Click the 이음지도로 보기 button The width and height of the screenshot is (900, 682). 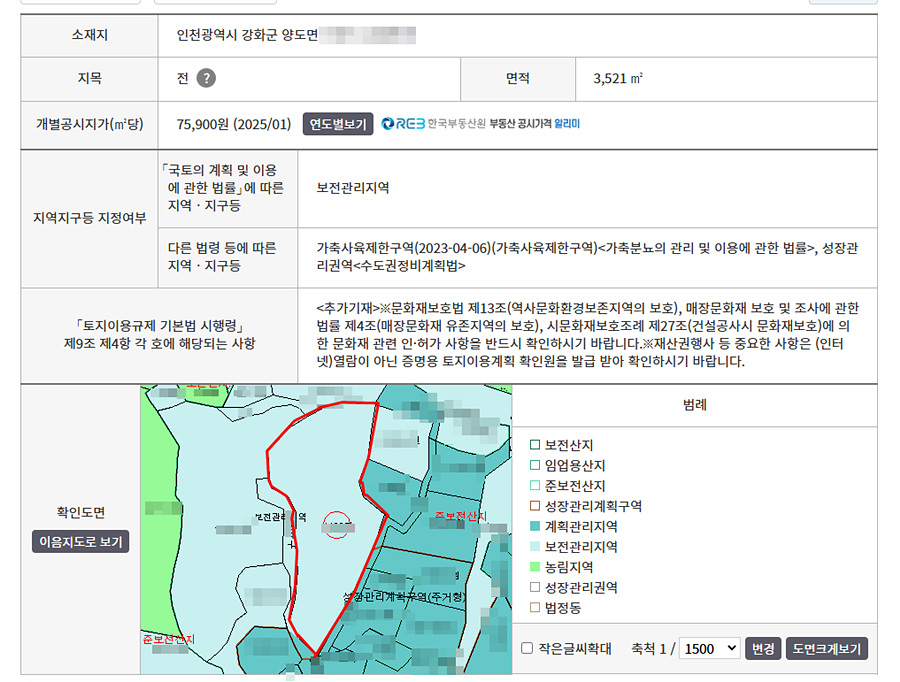tap(80, 542)
